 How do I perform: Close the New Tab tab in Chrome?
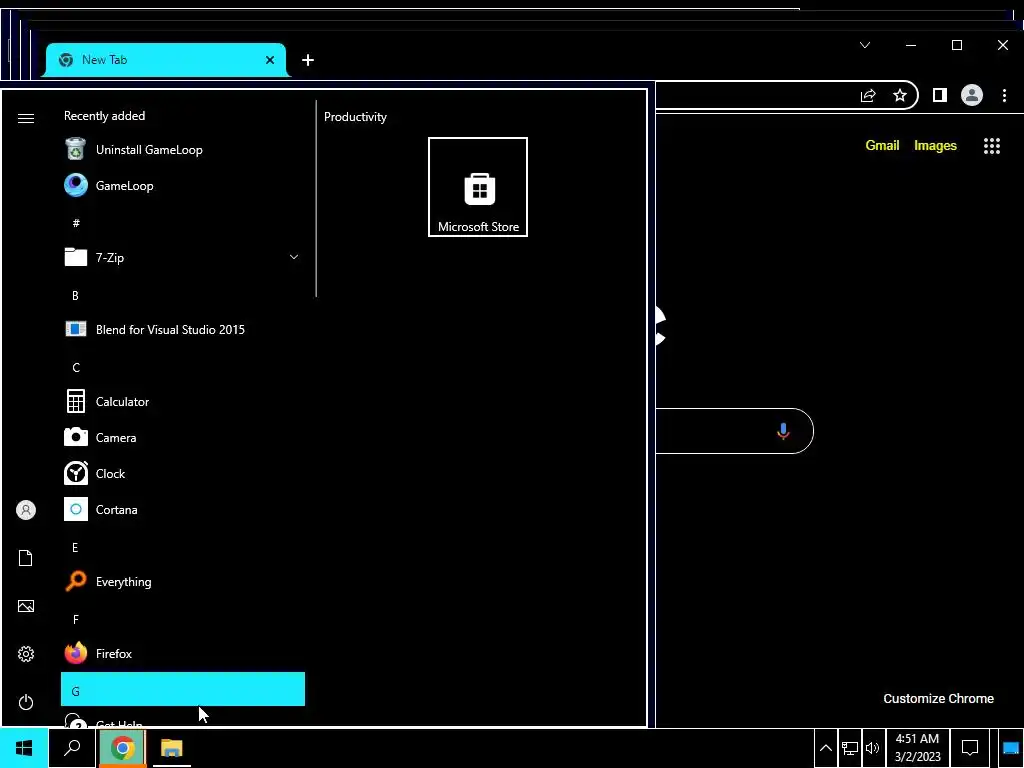[270, 60]
